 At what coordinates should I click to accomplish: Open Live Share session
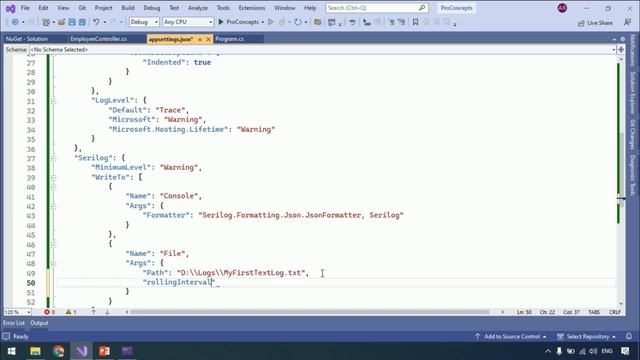pyautogui.click(x=595, y=23)
